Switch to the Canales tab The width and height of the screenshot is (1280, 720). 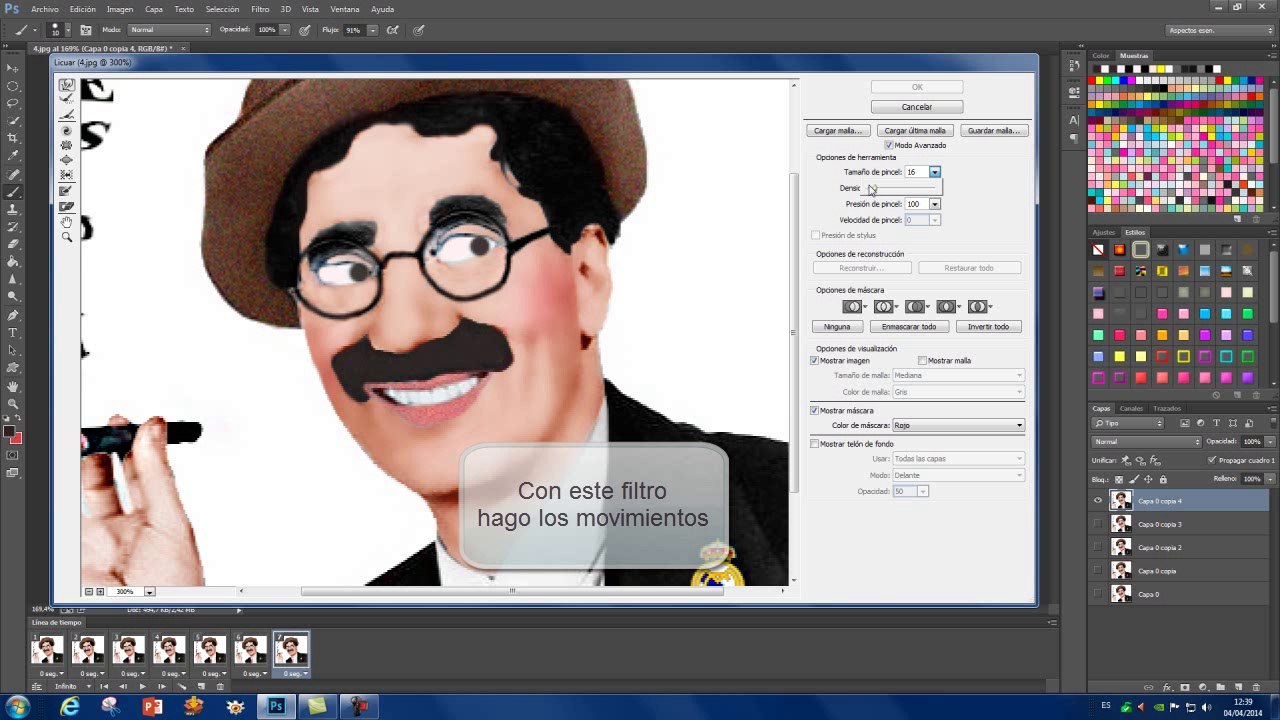1131,408
